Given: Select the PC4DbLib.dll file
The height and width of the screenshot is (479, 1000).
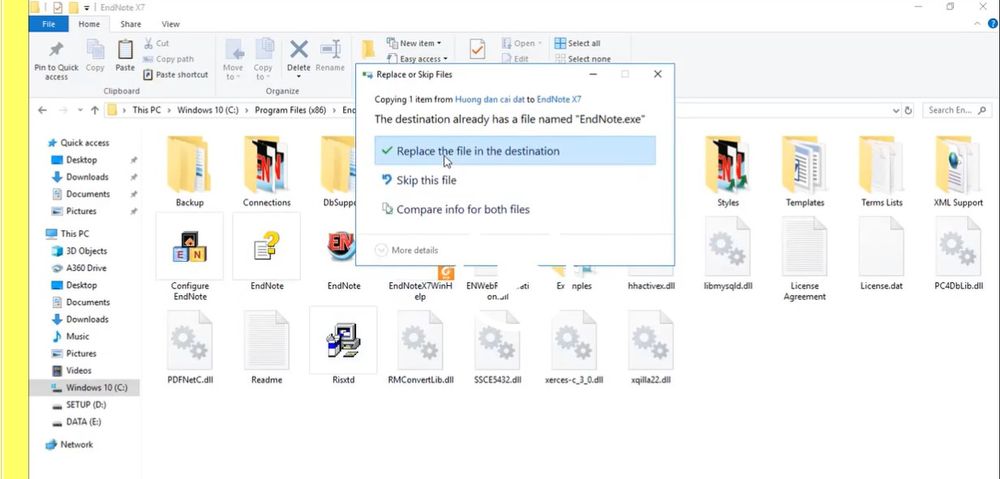Looking at the screenshot, I should pos(958,253).
